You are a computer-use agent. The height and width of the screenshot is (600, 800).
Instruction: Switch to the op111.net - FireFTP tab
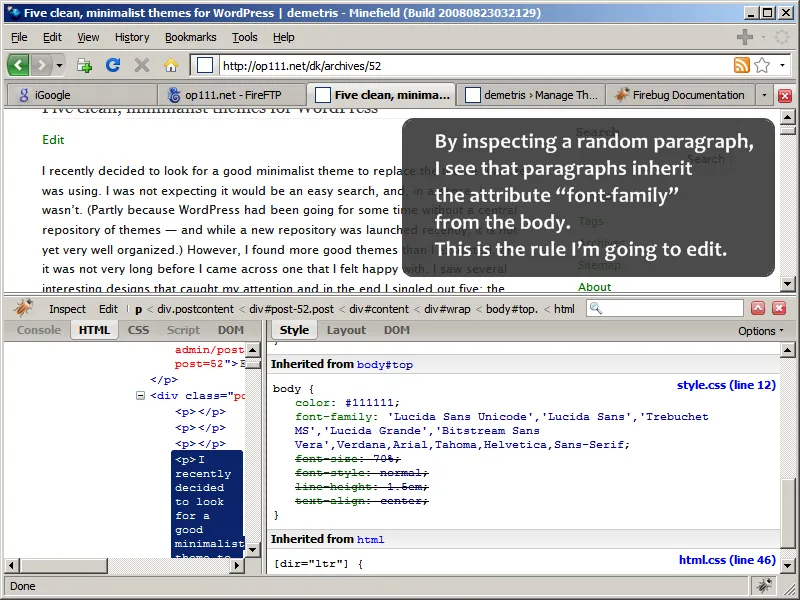pos(232,95)
